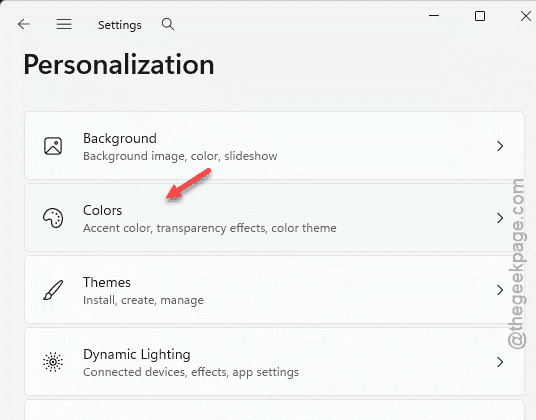Click the Colors palette icon

point(53,218)
